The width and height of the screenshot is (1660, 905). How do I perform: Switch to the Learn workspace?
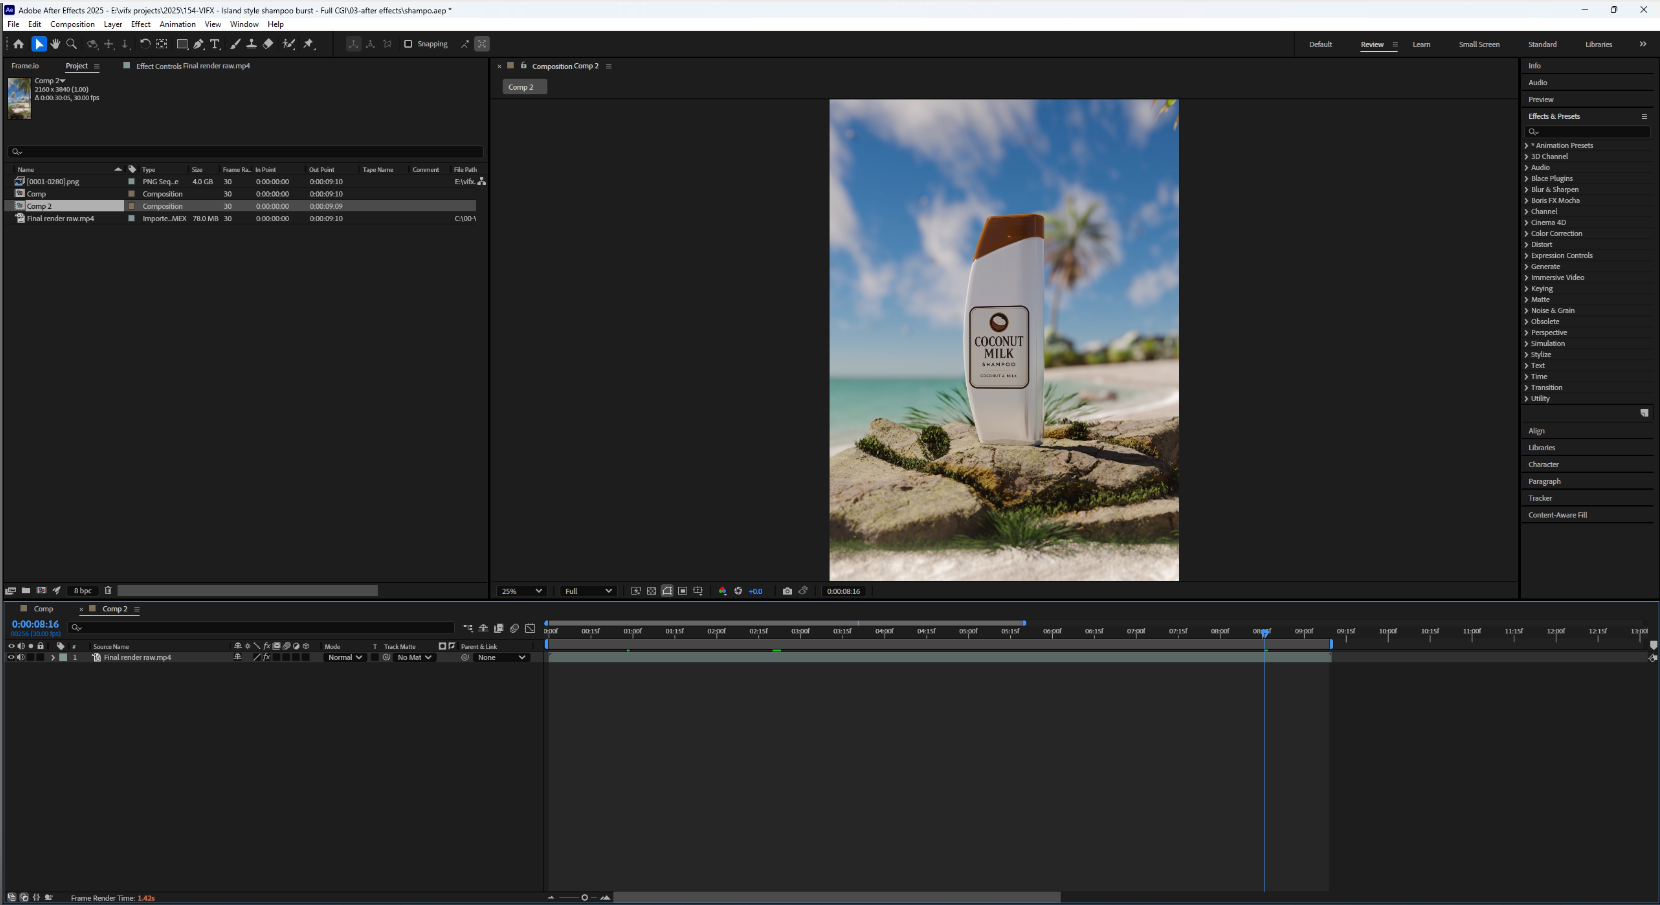tap(1421, 44)
